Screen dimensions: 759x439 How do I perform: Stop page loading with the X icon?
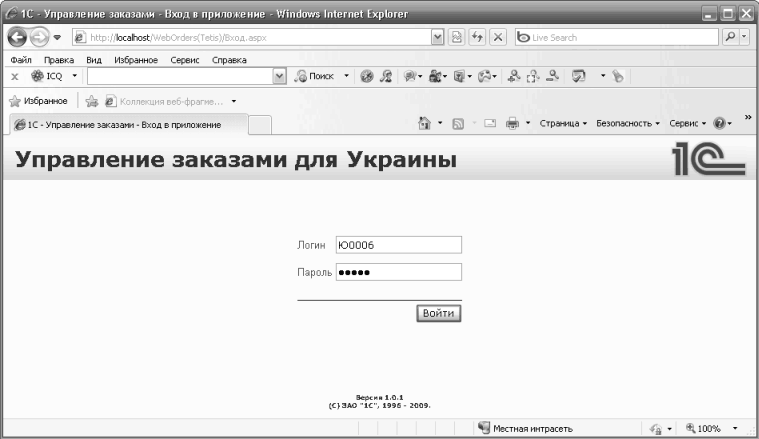pyautogui.click(x=497, y=38)
